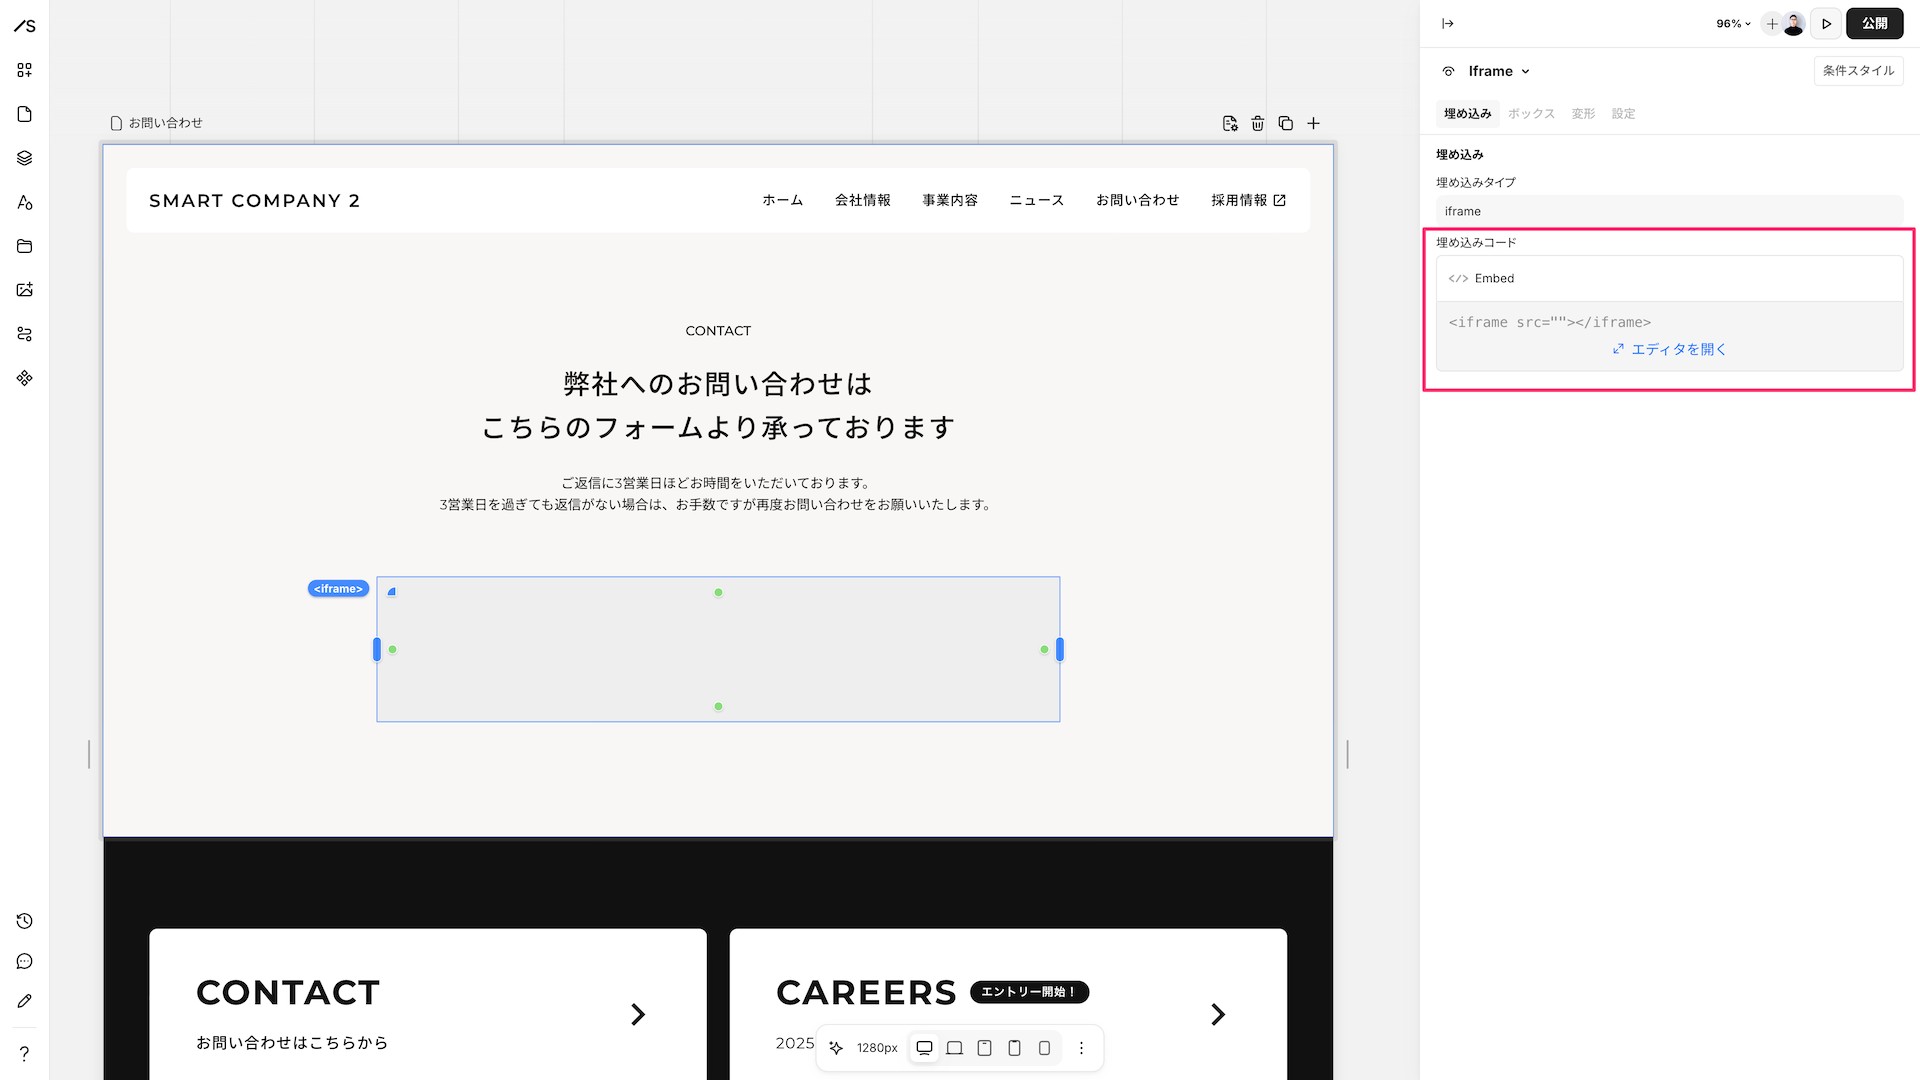
Task: Click the 採用情報 external nav link
Action: pyautogui.click(x=1248, y=200)
